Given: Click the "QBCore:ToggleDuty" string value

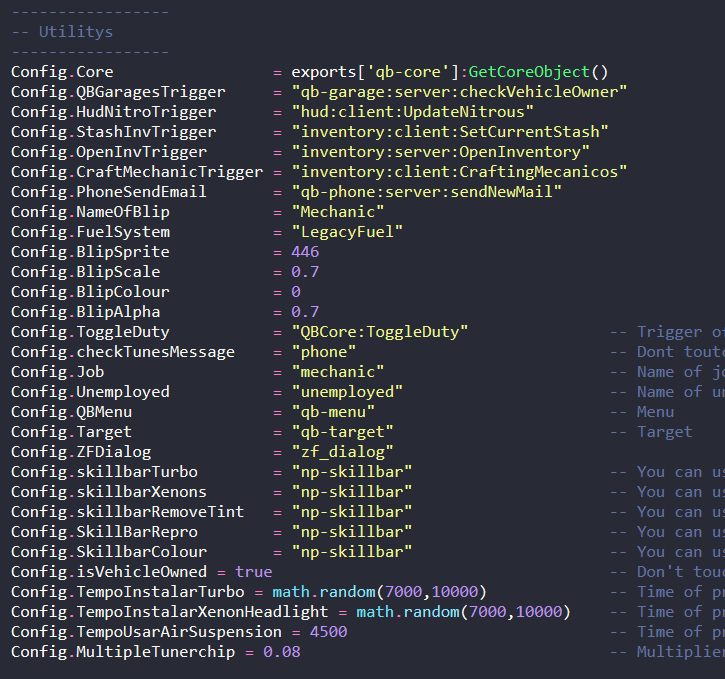Looking at the screenshot, I should [379, 332].
